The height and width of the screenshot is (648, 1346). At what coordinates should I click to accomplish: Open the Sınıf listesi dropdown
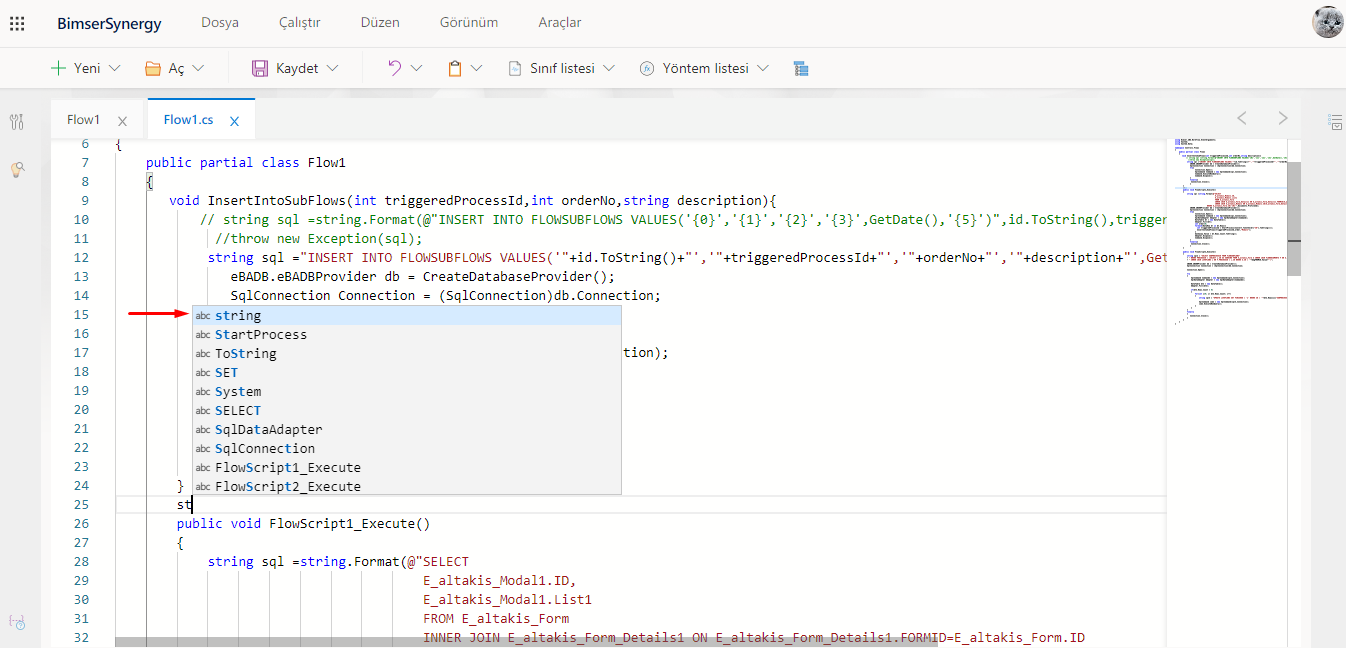click(x=561, y=68)
